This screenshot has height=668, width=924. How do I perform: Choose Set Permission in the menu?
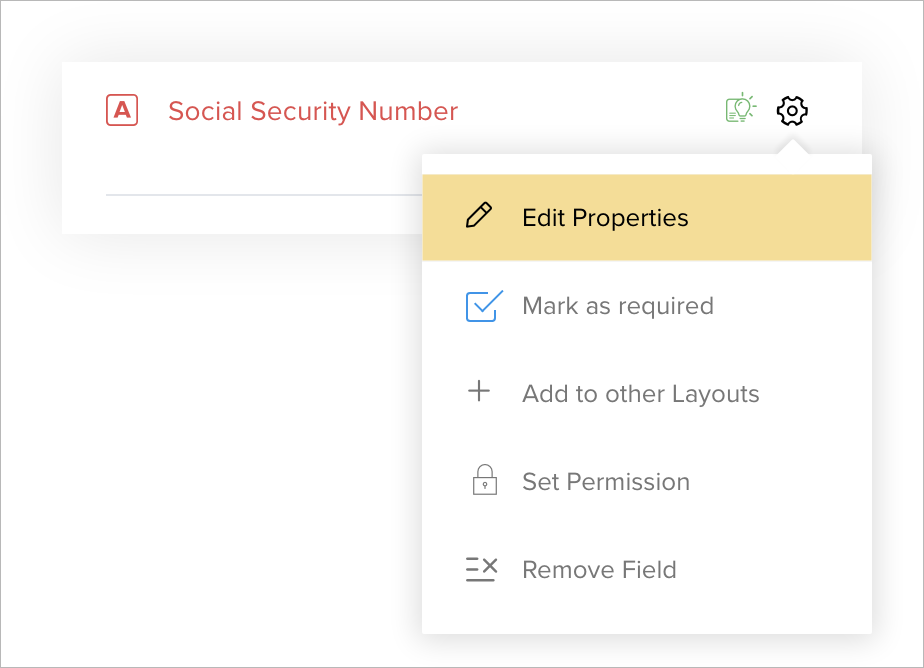(605, 482)
